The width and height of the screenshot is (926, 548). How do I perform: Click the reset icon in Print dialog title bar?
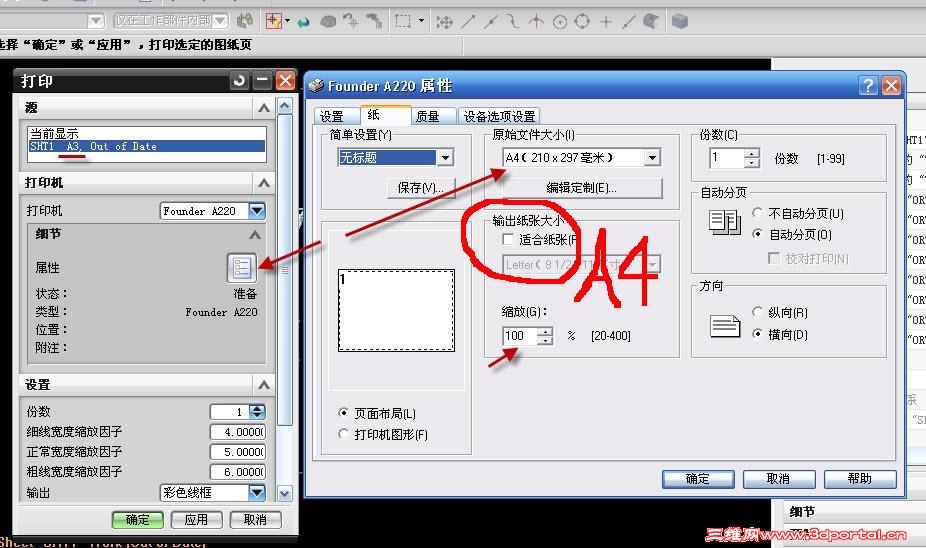pyautogui.click(x=239, y=80)
